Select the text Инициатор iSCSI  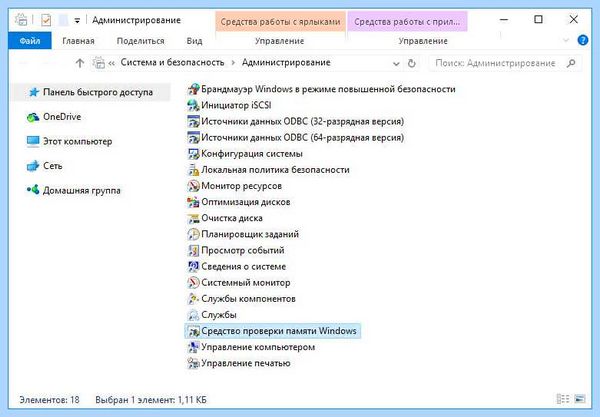pos(236,105)
